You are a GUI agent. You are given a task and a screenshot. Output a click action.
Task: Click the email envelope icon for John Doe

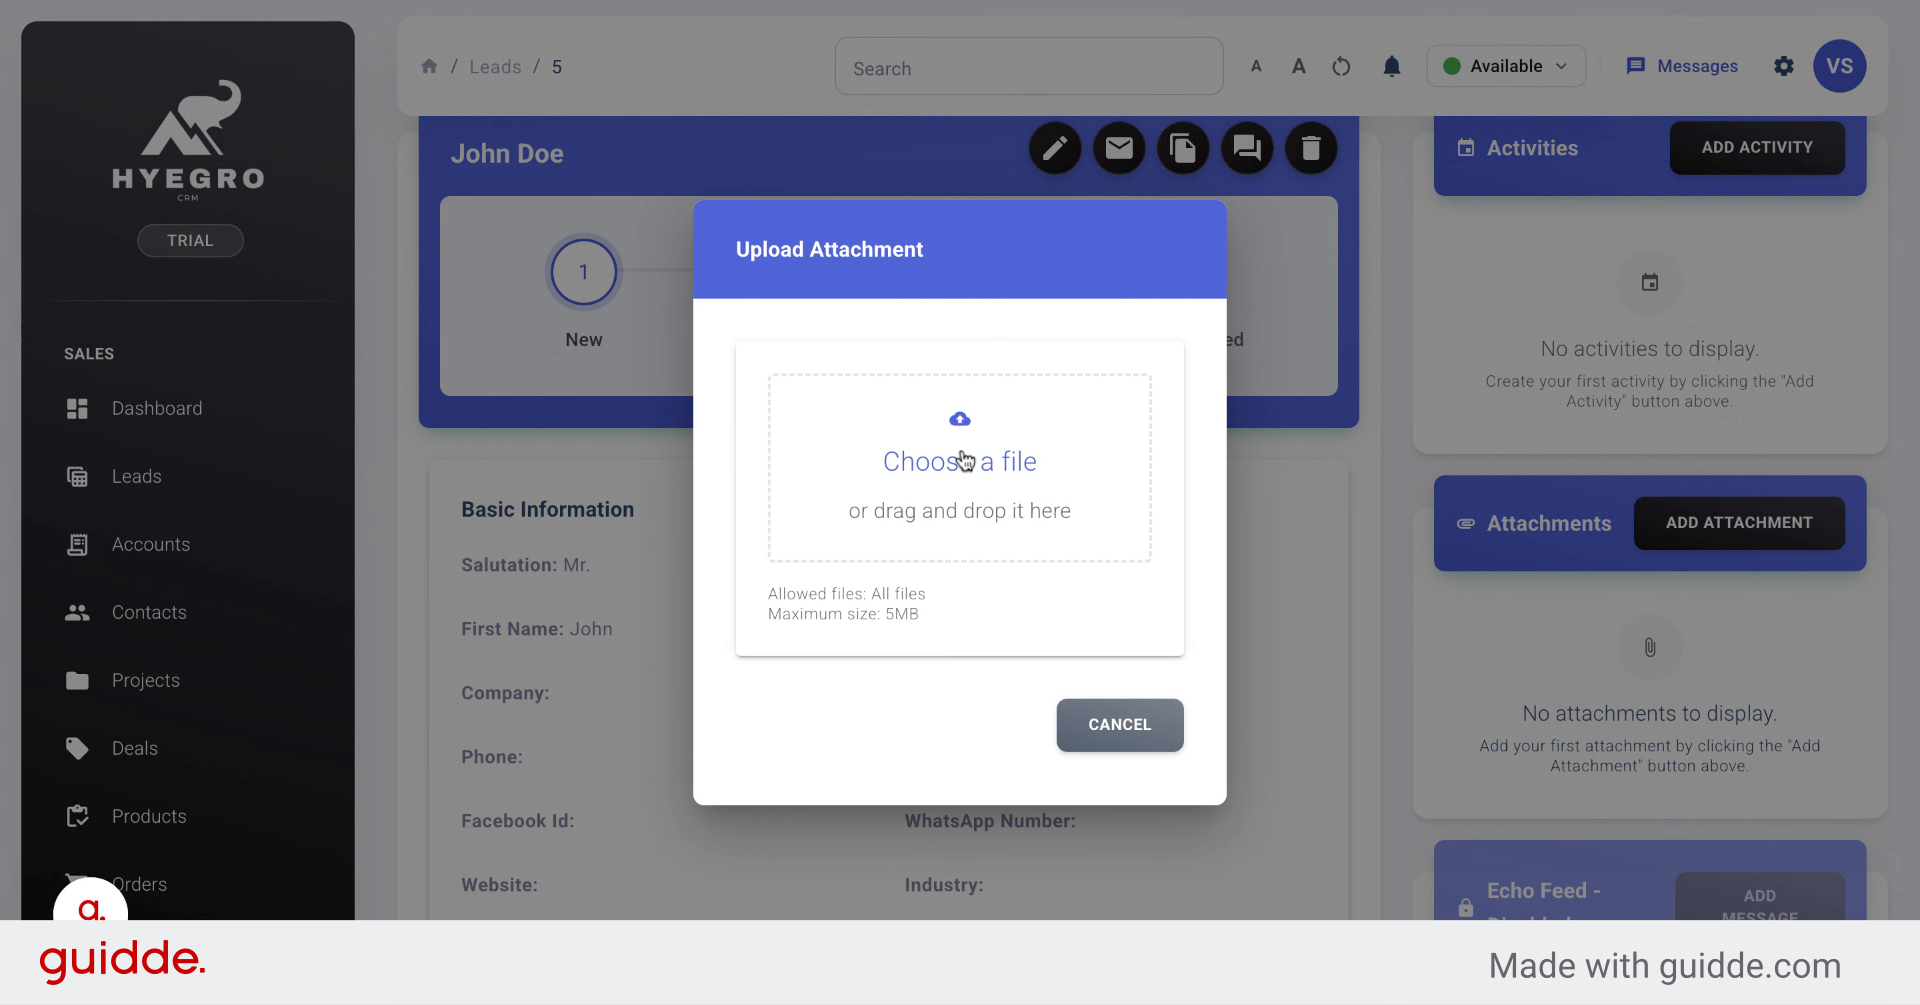pos(1119,148)
